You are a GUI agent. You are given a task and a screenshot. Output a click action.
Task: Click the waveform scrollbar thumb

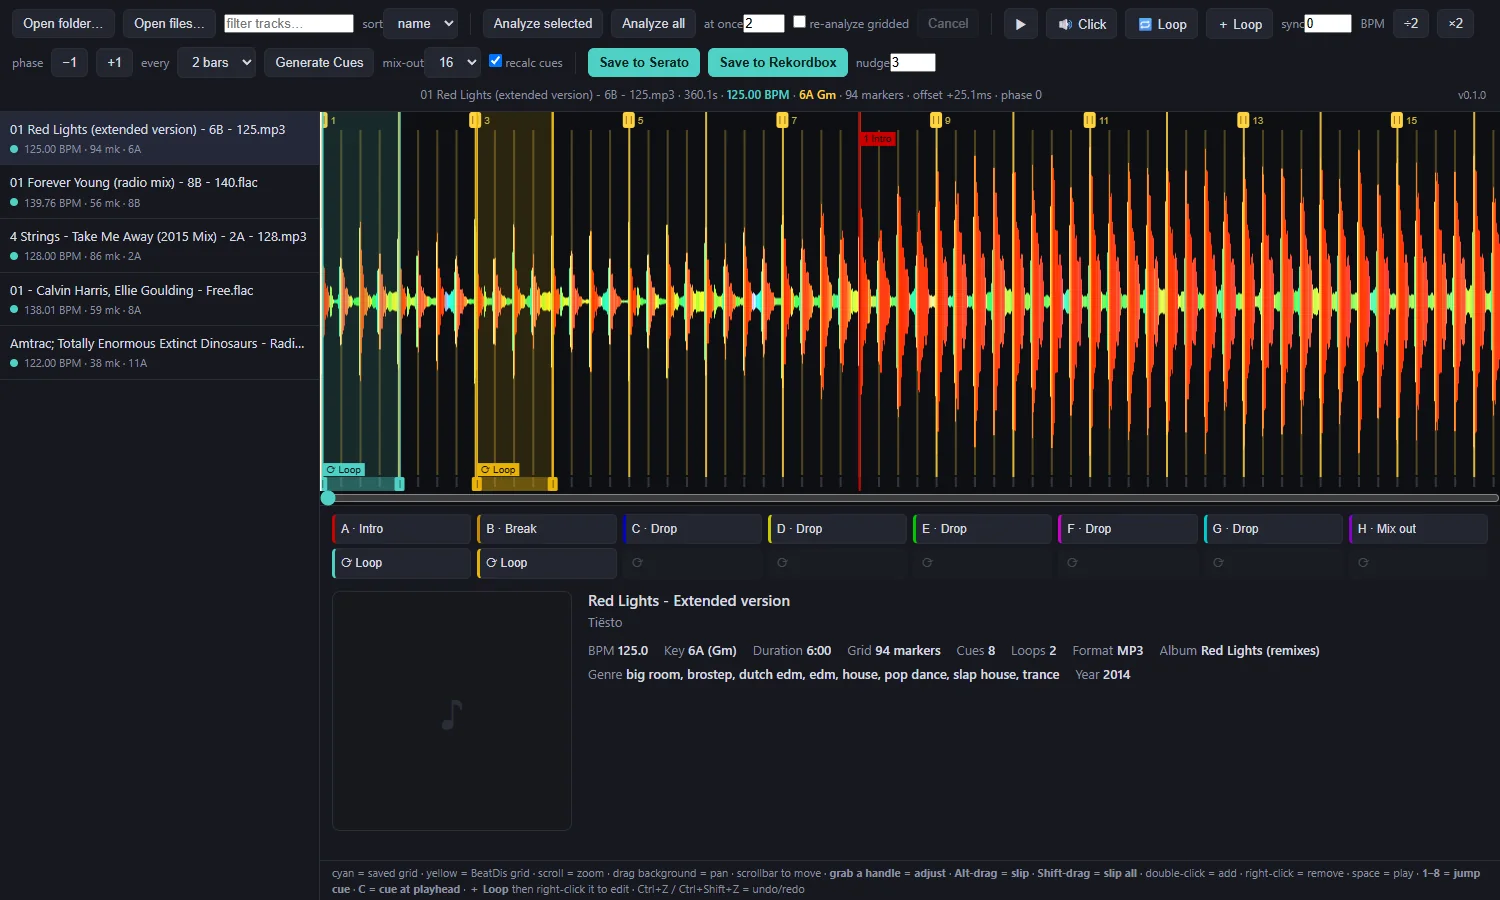328,498
